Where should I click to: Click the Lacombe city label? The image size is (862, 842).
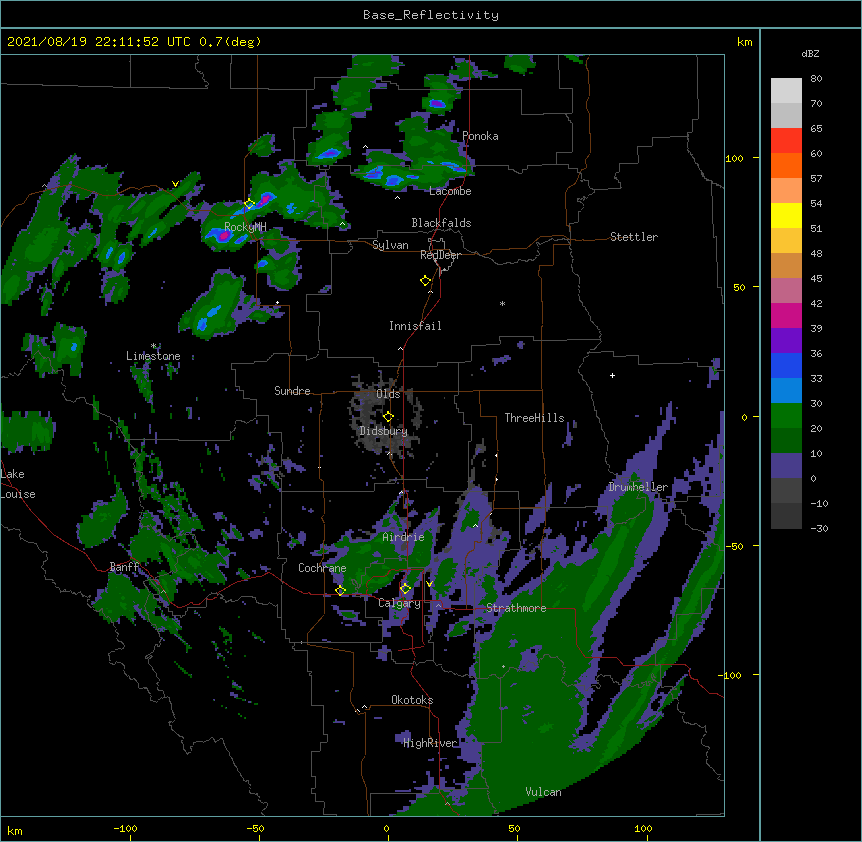coord(450,191)
